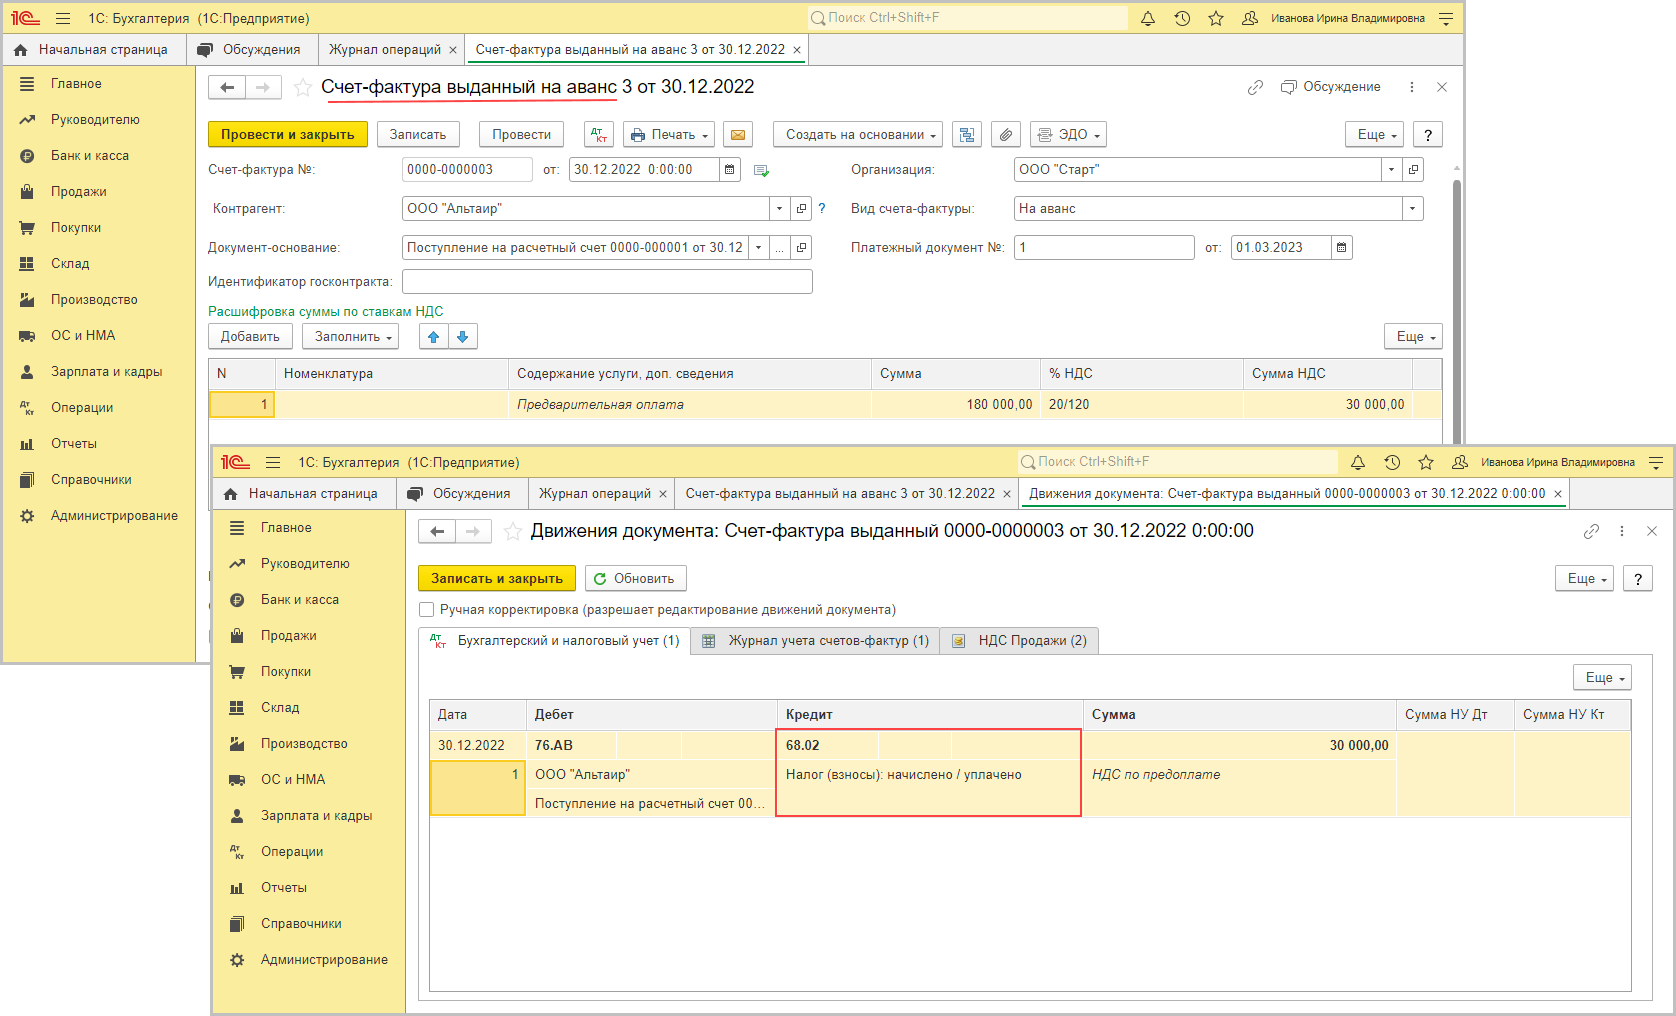Add to favorites using top bar star icon

click(x=1216, y=18)
